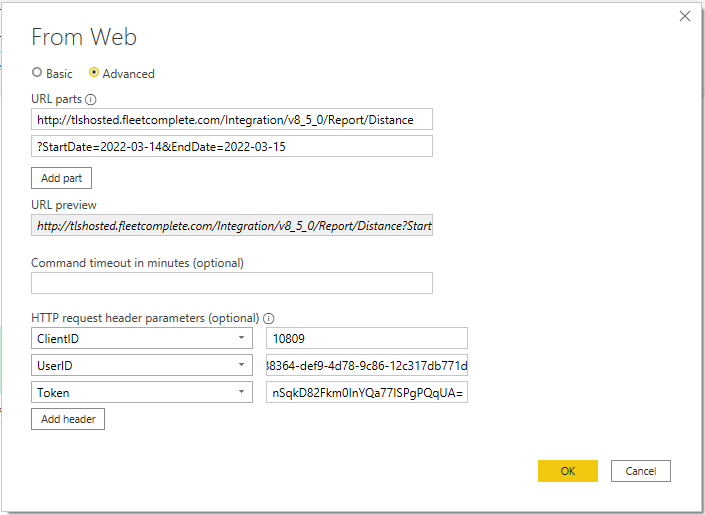This screenshot has width=705, height=515.
Task: Click the URL parts info icon
Action: [90, 99]
